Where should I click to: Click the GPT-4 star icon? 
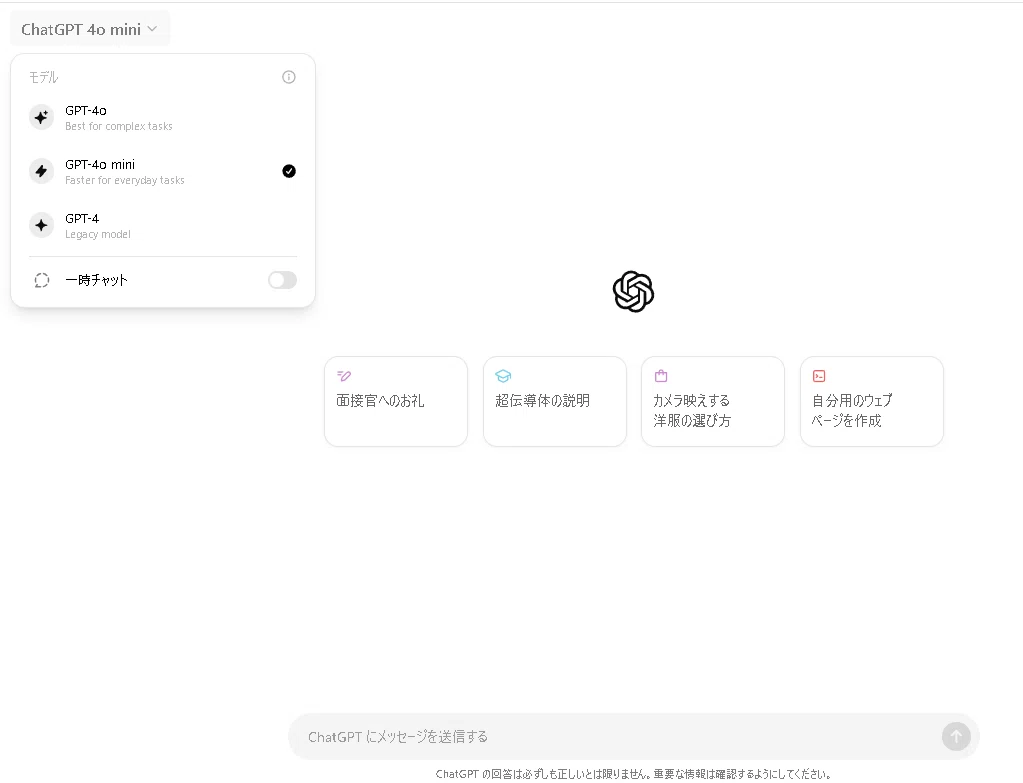[41, 226]
